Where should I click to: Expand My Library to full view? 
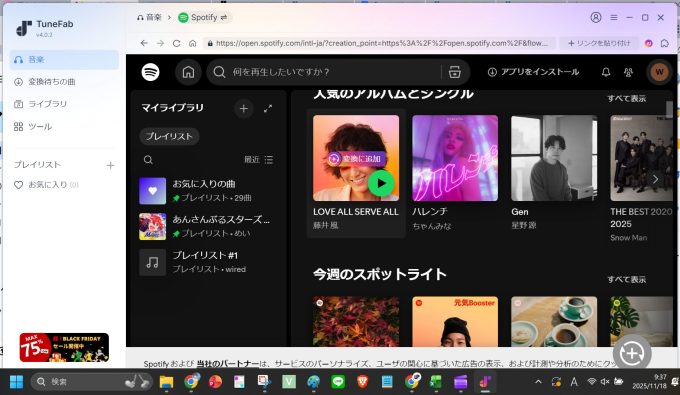[268, 108]
